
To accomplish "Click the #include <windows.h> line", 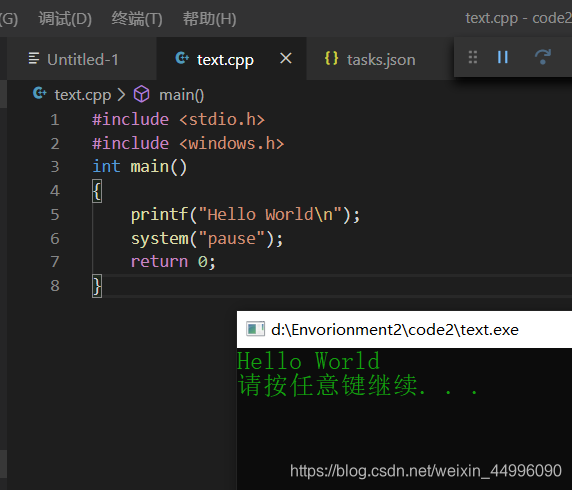I will [188, 143].
